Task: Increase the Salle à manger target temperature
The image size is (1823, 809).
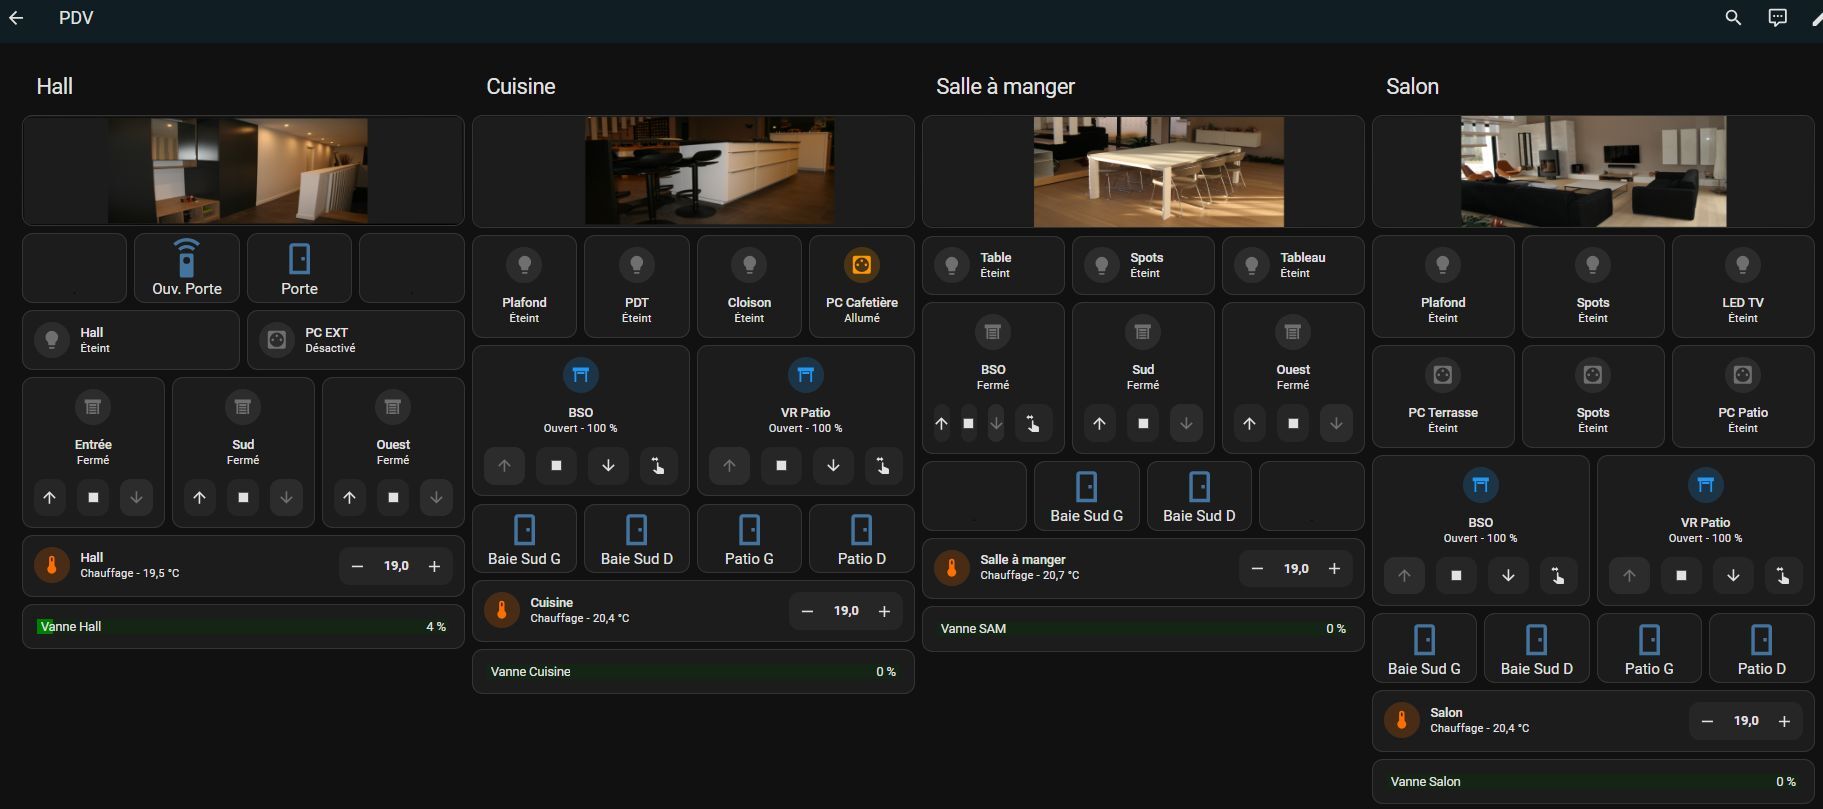Action: 1334,568
